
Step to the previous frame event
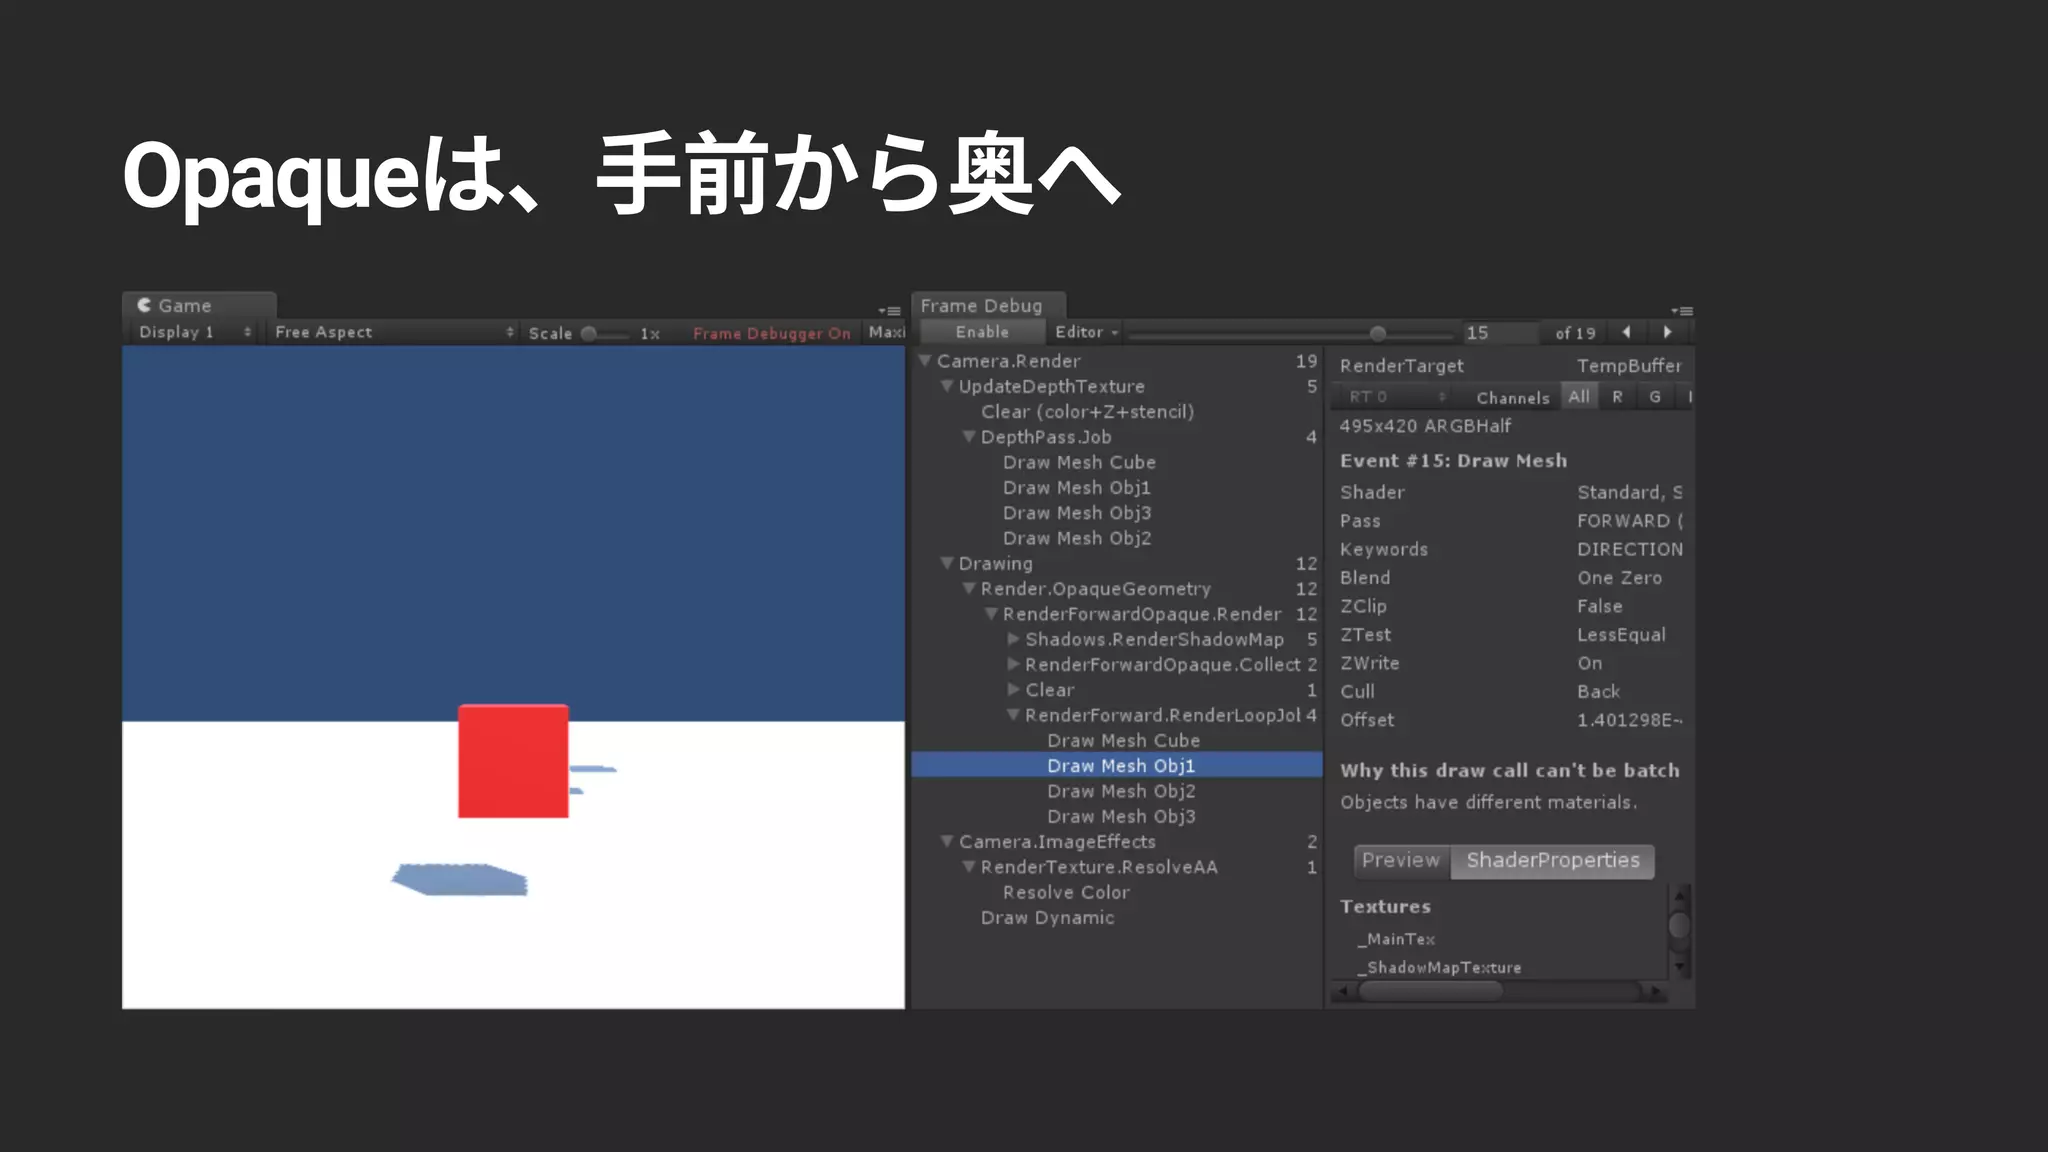coord(1626,332)
